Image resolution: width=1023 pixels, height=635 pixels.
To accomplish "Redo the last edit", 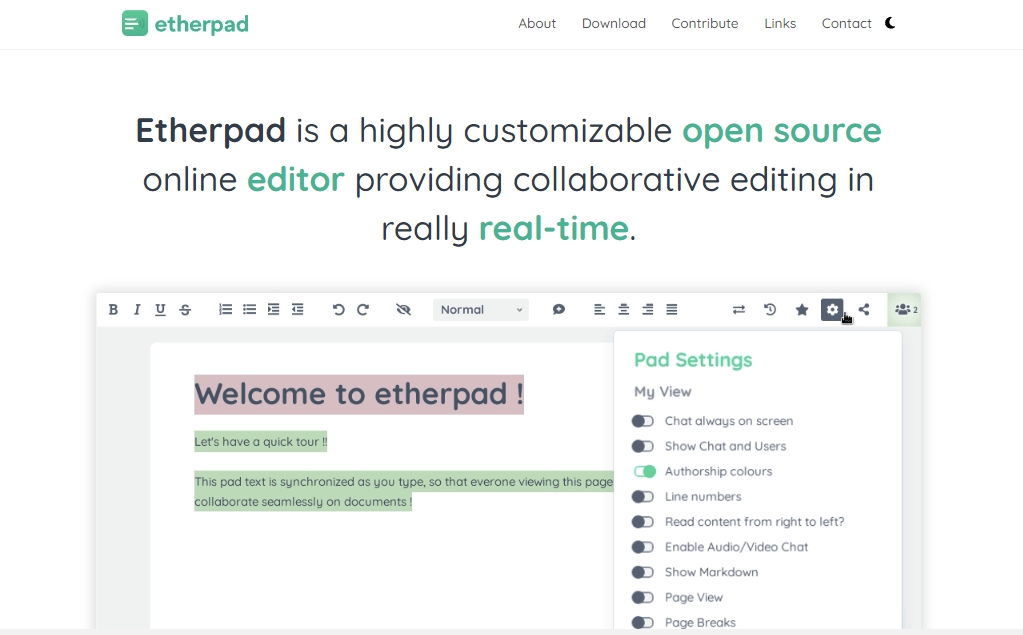I will [x=363, y=309].
